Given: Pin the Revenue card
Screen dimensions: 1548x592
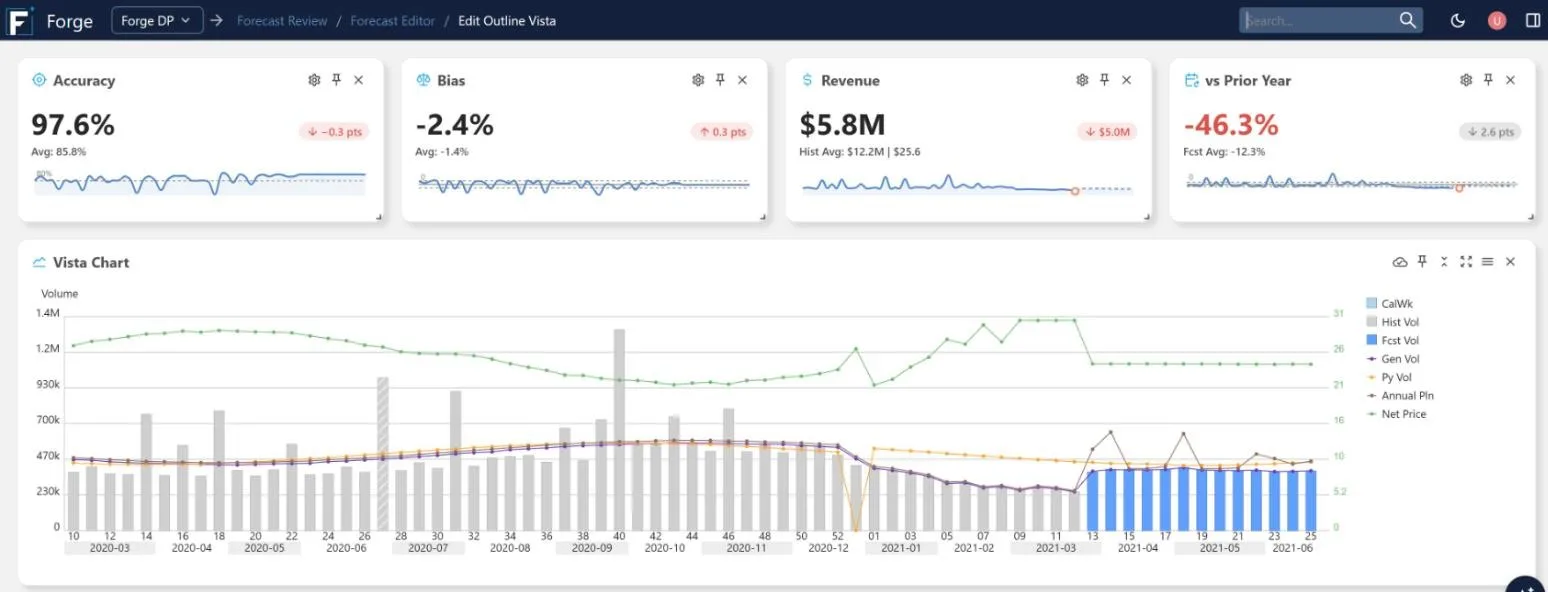Looking at the screenshot, I should [1104, 80].
